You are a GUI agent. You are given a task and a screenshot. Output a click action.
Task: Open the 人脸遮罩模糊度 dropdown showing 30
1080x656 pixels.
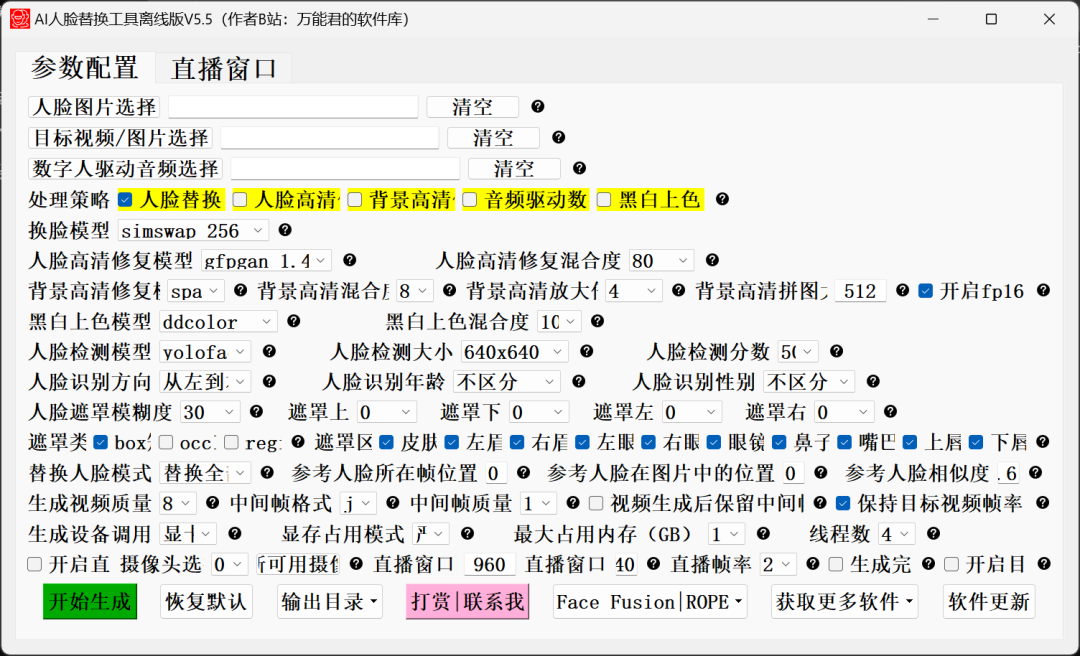[x=210, y=412]
